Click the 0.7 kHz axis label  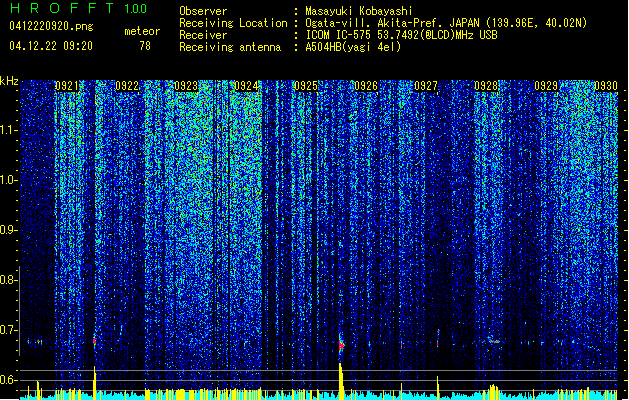(x=8, y=330)
